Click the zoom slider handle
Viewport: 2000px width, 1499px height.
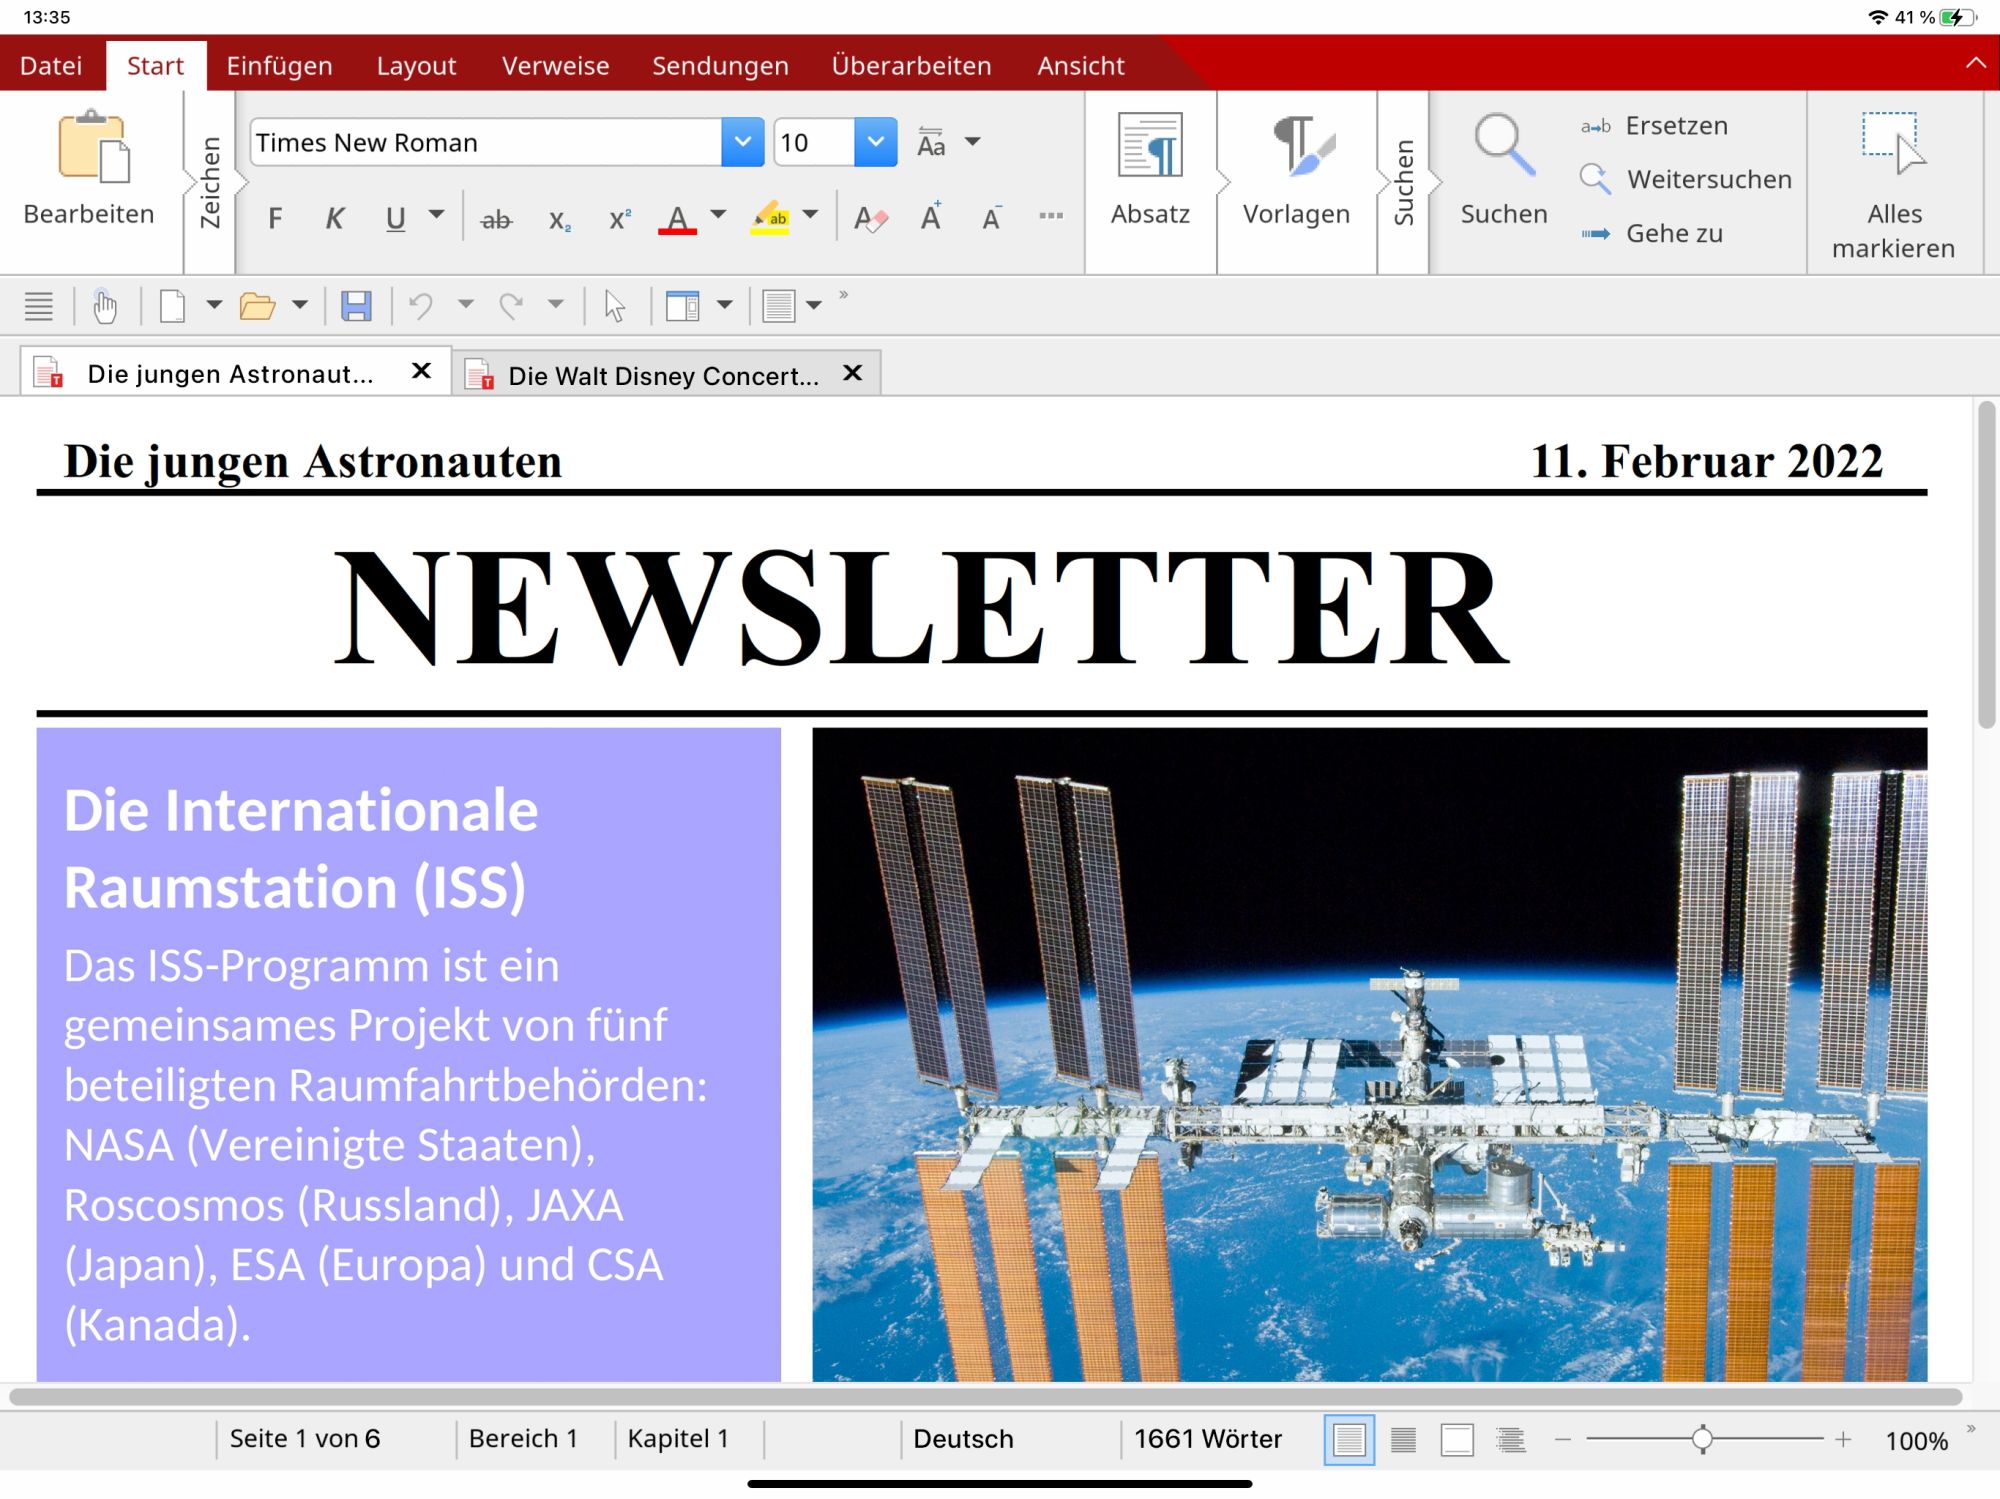1702,1439
